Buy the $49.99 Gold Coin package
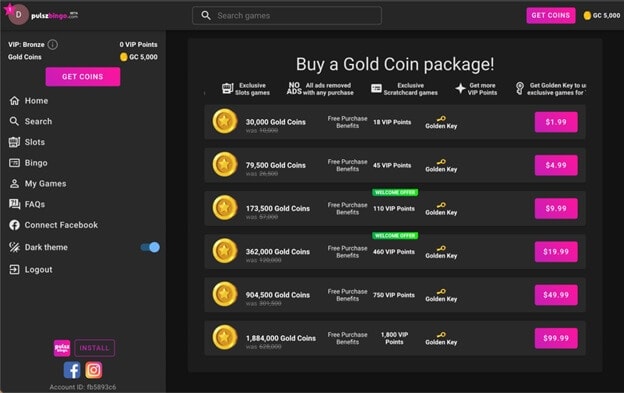625x393 pixels. 556,295
